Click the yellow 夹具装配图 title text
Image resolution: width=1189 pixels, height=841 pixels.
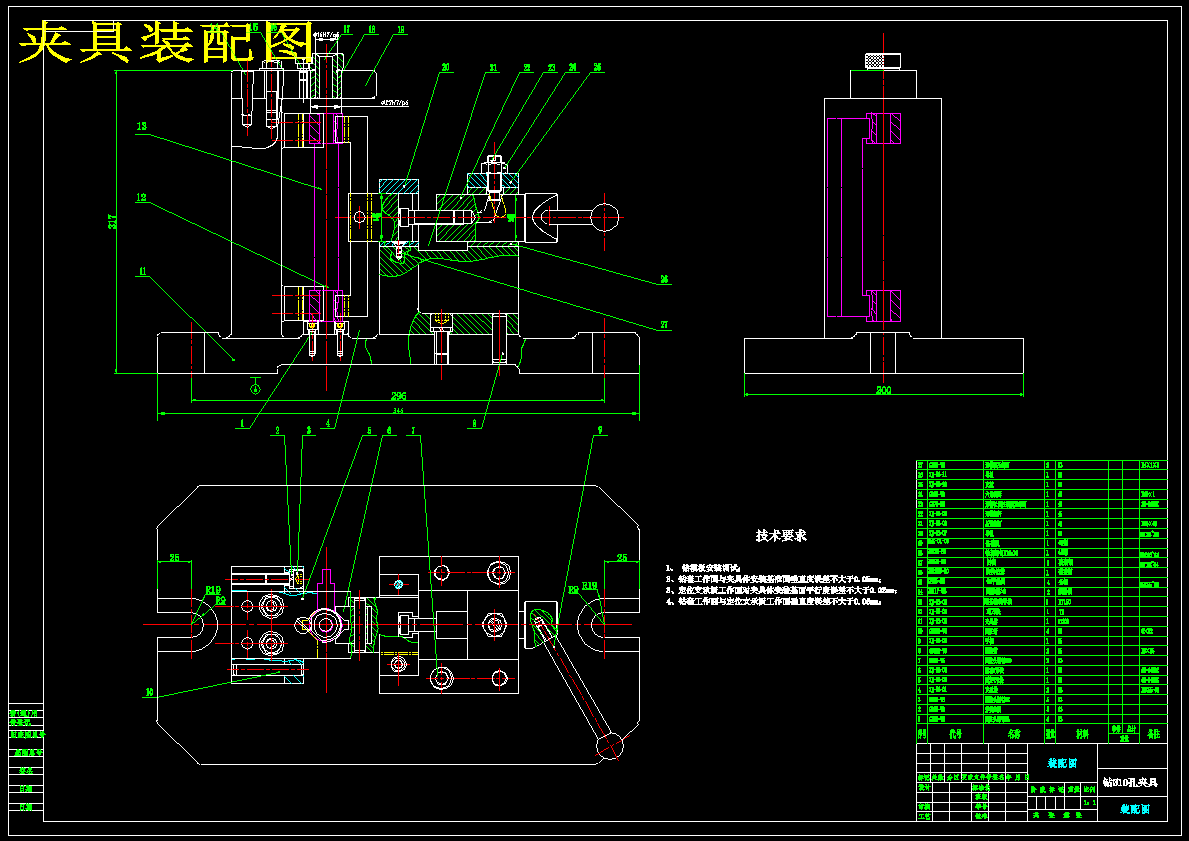pyautogui.click(x=165, y=43)
